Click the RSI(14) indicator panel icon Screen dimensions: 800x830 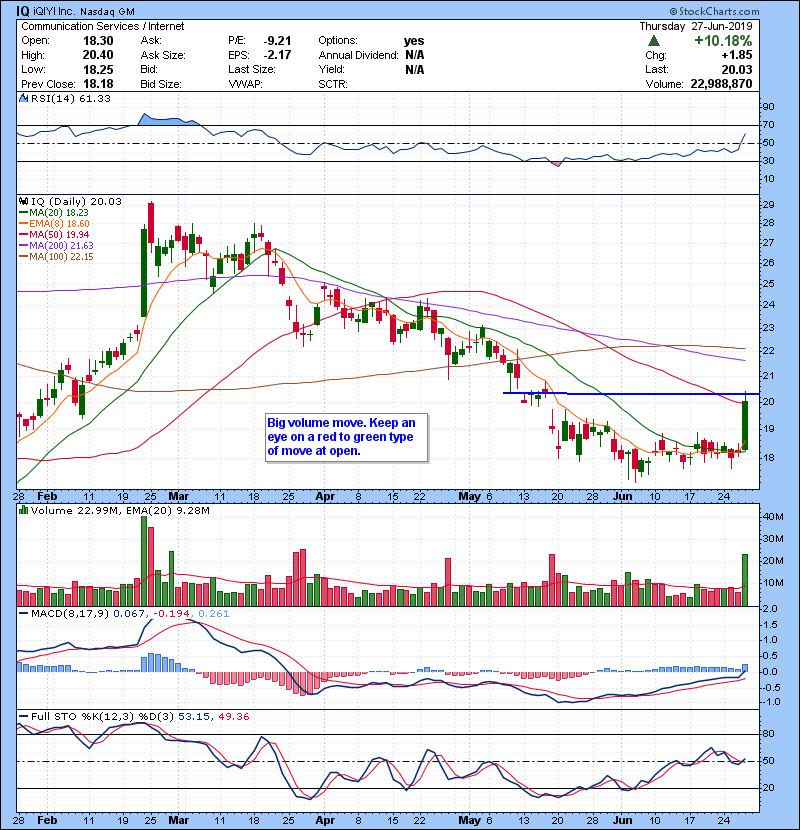coord(23,98)
